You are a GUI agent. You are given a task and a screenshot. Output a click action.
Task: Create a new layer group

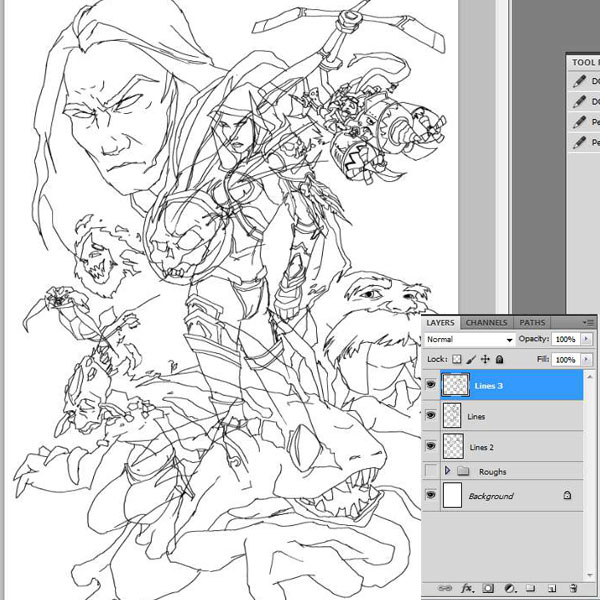[530, 588]
